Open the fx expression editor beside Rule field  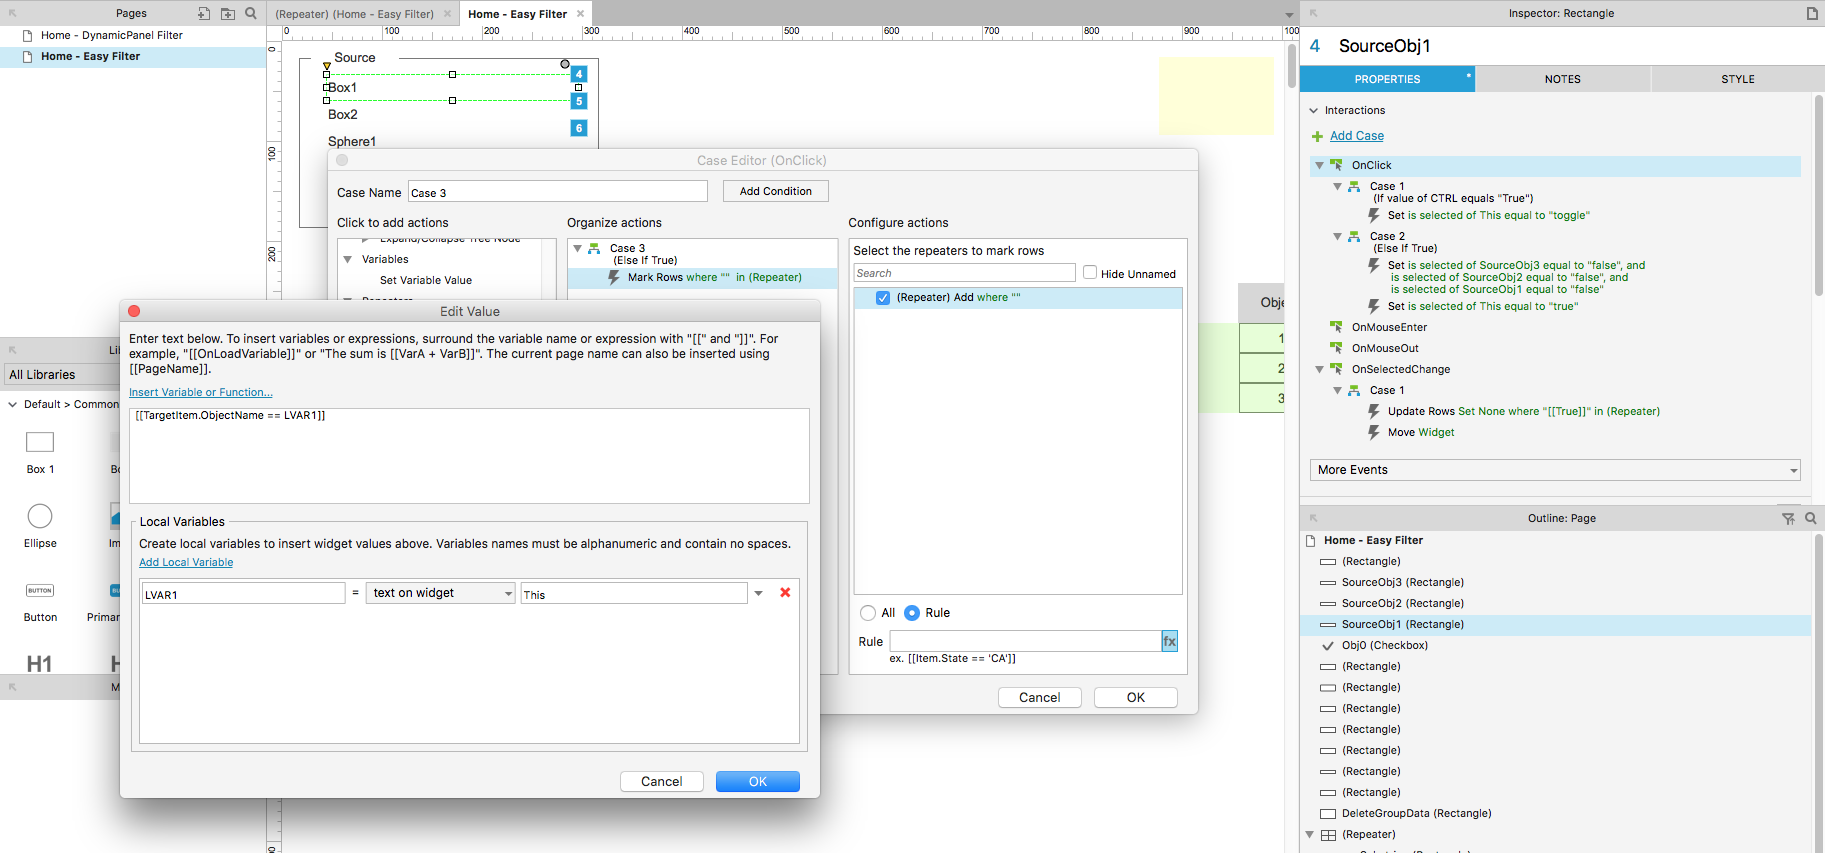tap(1169, 641)
